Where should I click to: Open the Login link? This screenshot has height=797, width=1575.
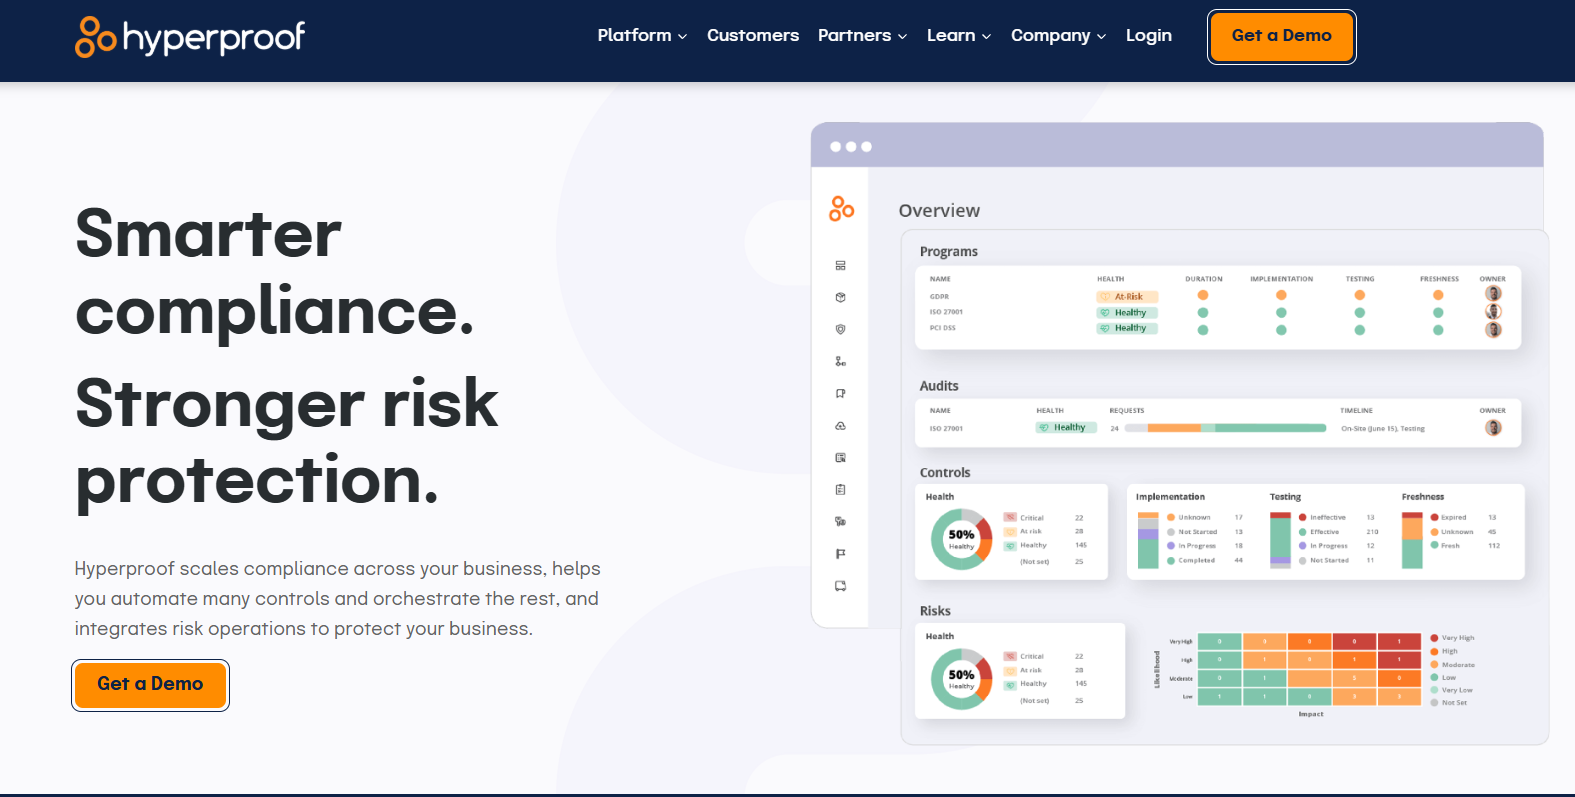1148,35
